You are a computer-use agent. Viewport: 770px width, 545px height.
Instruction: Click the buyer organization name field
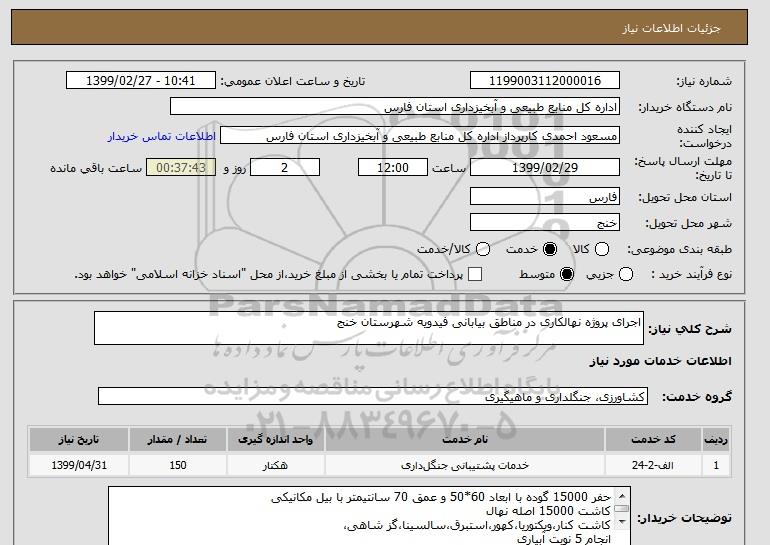[x=395, y=107]
